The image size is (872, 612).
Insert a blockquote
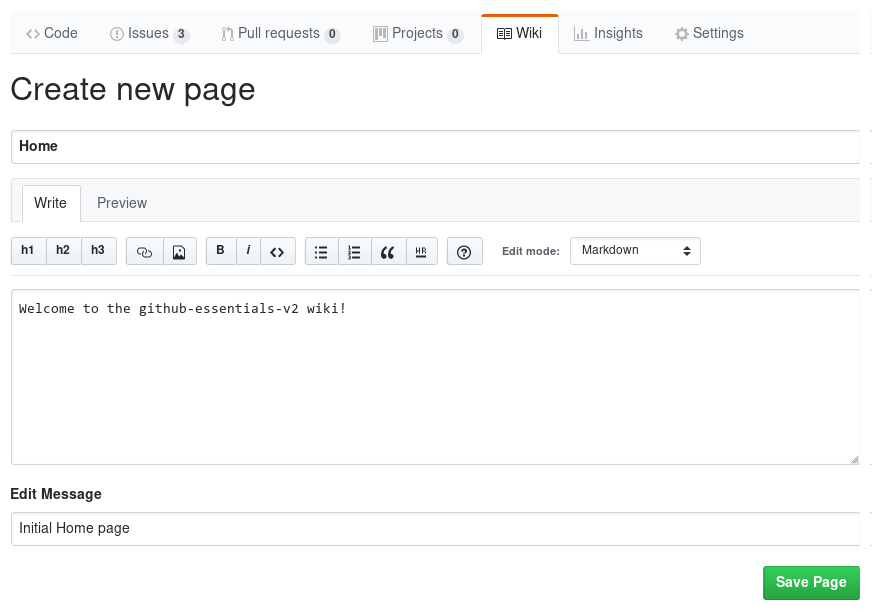(x=388, y=252)
